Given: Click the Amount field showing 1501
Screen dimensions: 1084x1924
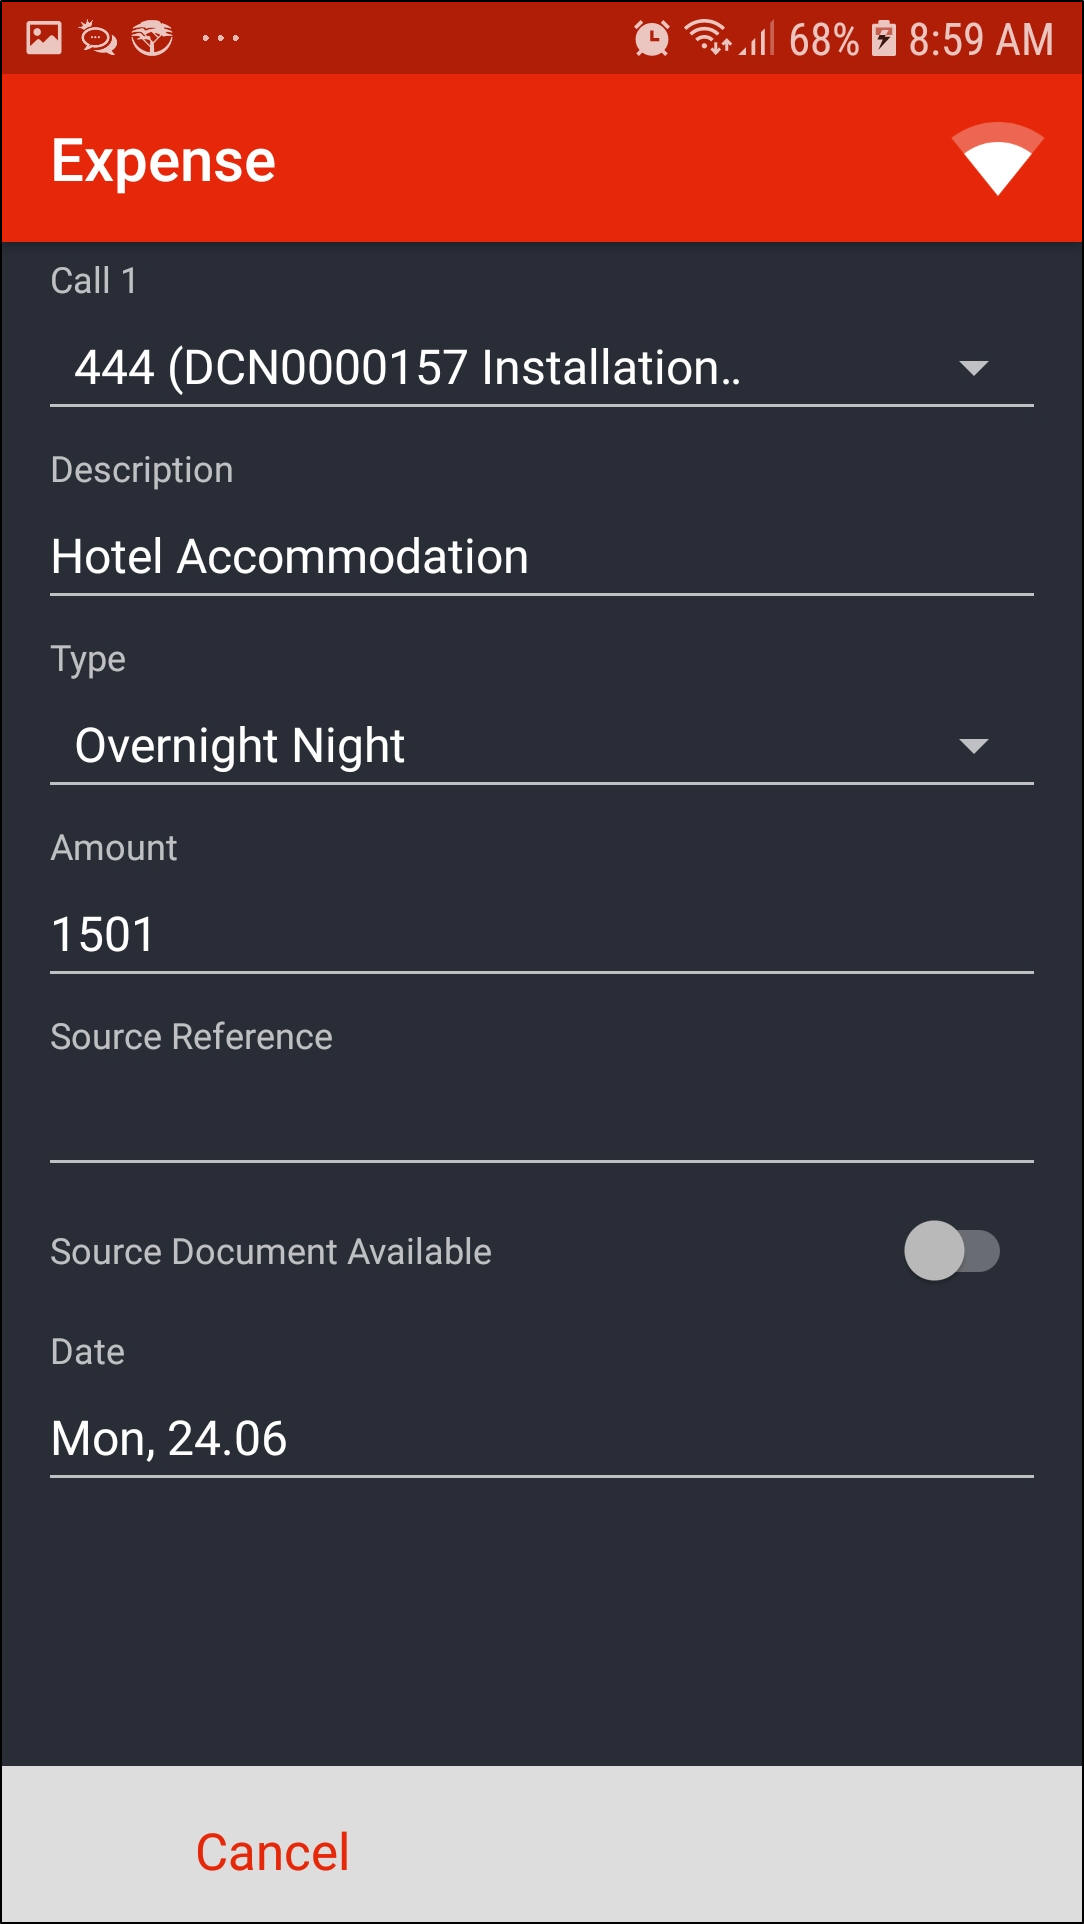Looking at the screenshot, I should pos(540,935).
